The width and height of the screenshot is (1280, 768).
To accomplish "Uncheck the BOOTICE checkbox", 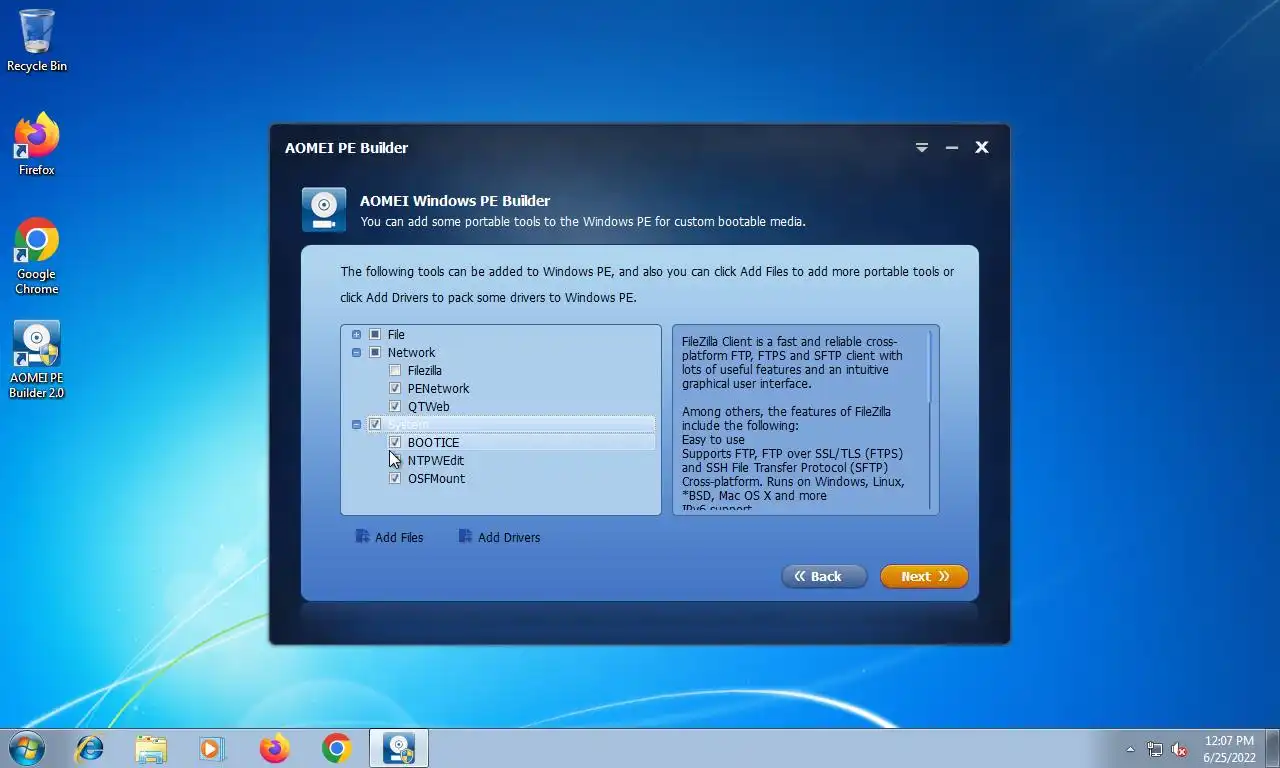I will [x=395, y=442].
